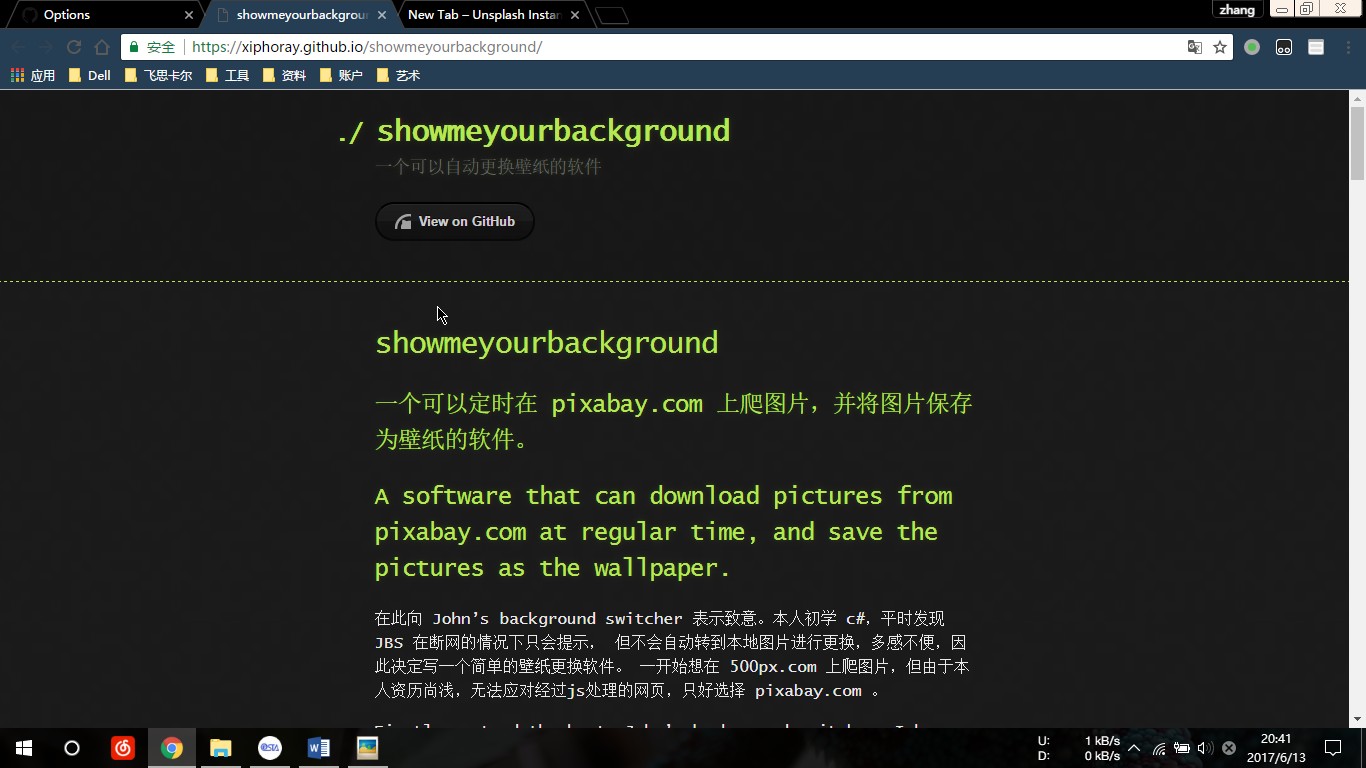The height and width of the screenshot is (768, 1366).
Task: Open the volume control in system tray
Action: [x=1204, y=748]
